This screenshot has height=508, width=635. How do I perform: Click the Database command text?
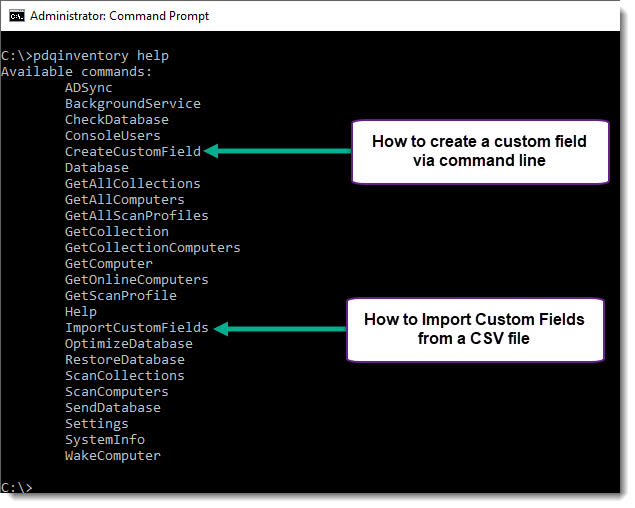(97, 168)
